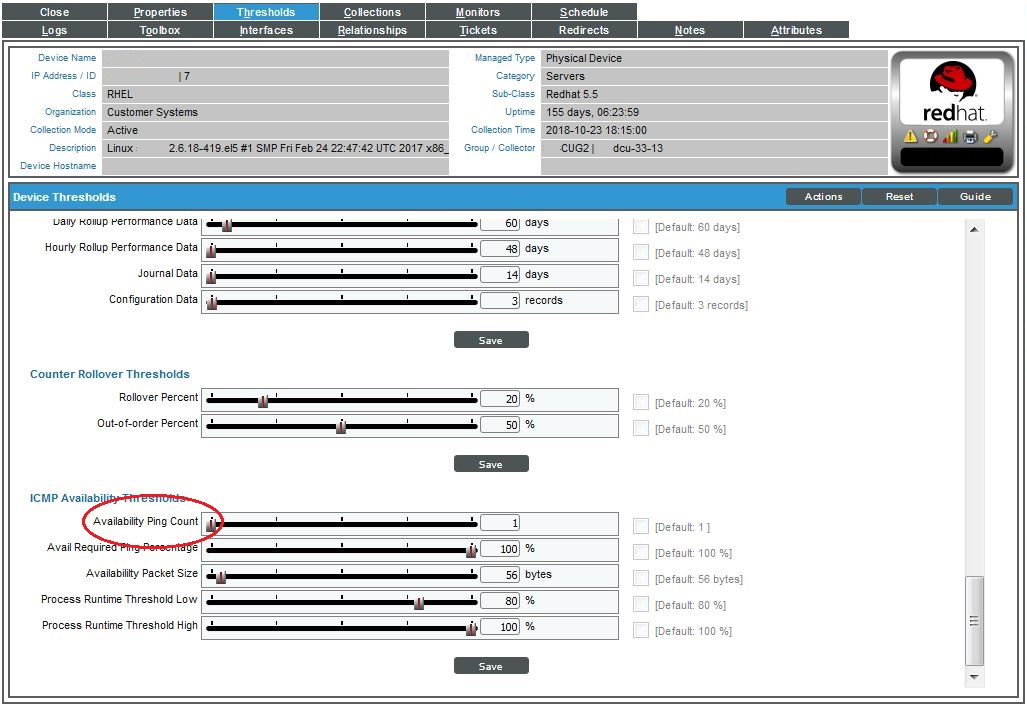1027x707 pixels.
Task: Click the life preserver ticket icon
Action: (930, 136)
